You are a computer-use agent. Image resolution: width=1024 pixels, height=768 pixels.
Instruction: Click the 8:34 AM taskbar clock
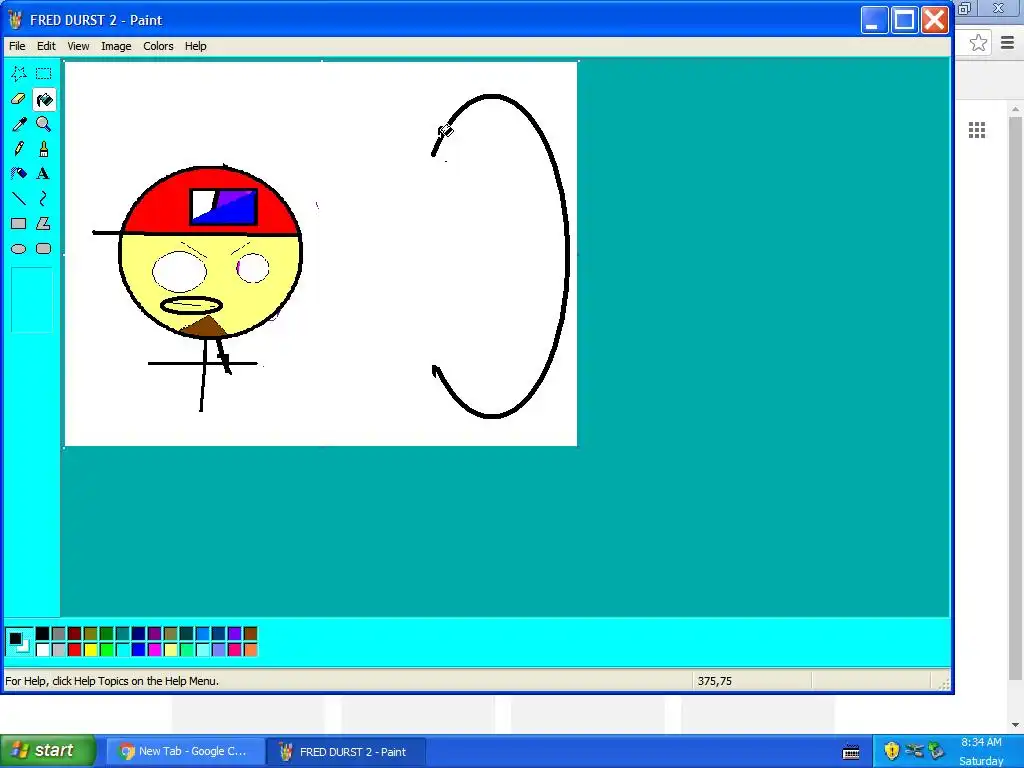click(981, 742)
